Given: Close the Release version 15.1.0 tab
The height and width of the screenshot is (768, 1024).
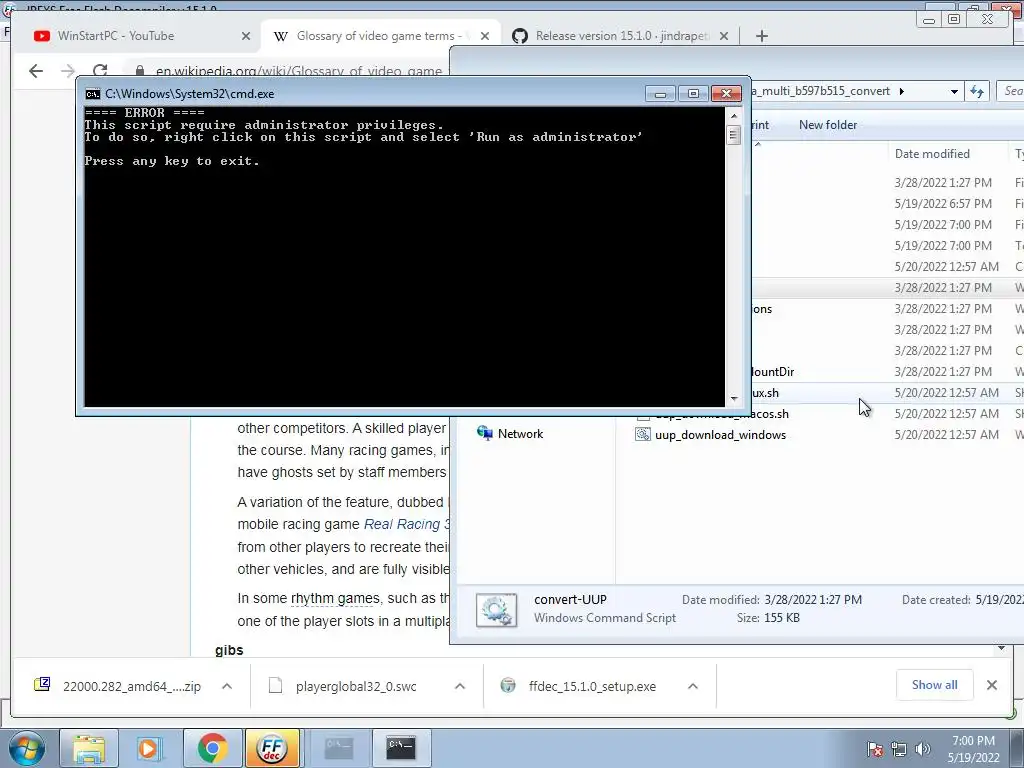Looking at the screenshot, I should 724,37.
